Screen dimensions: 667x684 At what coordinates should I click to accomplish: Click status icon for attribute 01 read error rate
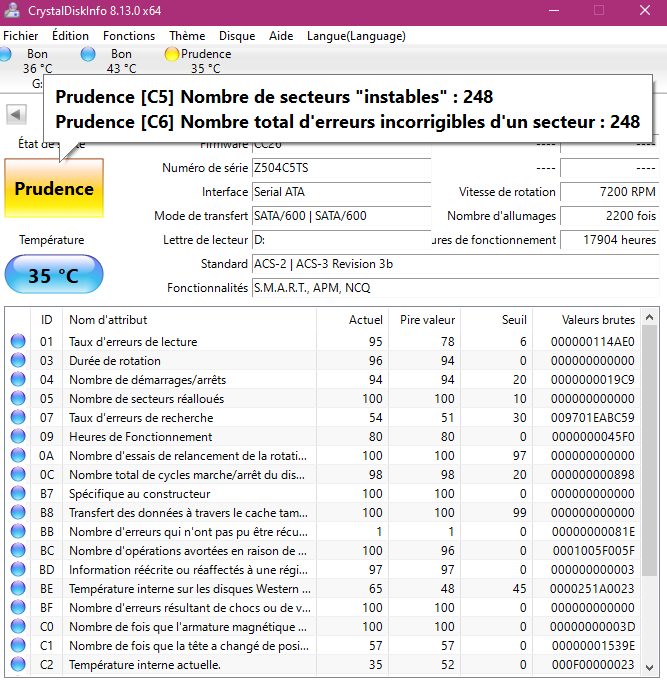[18, 342]
